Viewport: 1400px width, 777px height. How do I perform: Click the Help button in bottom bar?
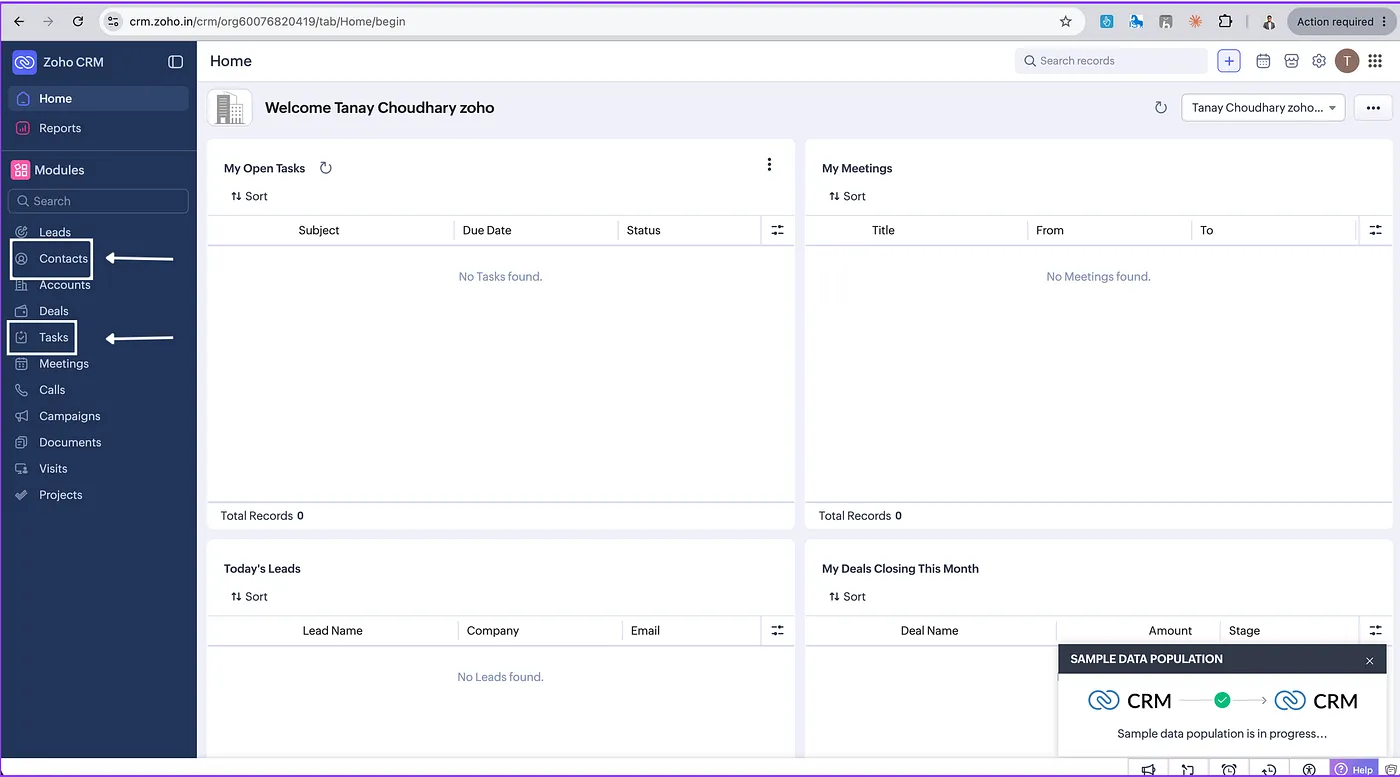point(1355,769)
